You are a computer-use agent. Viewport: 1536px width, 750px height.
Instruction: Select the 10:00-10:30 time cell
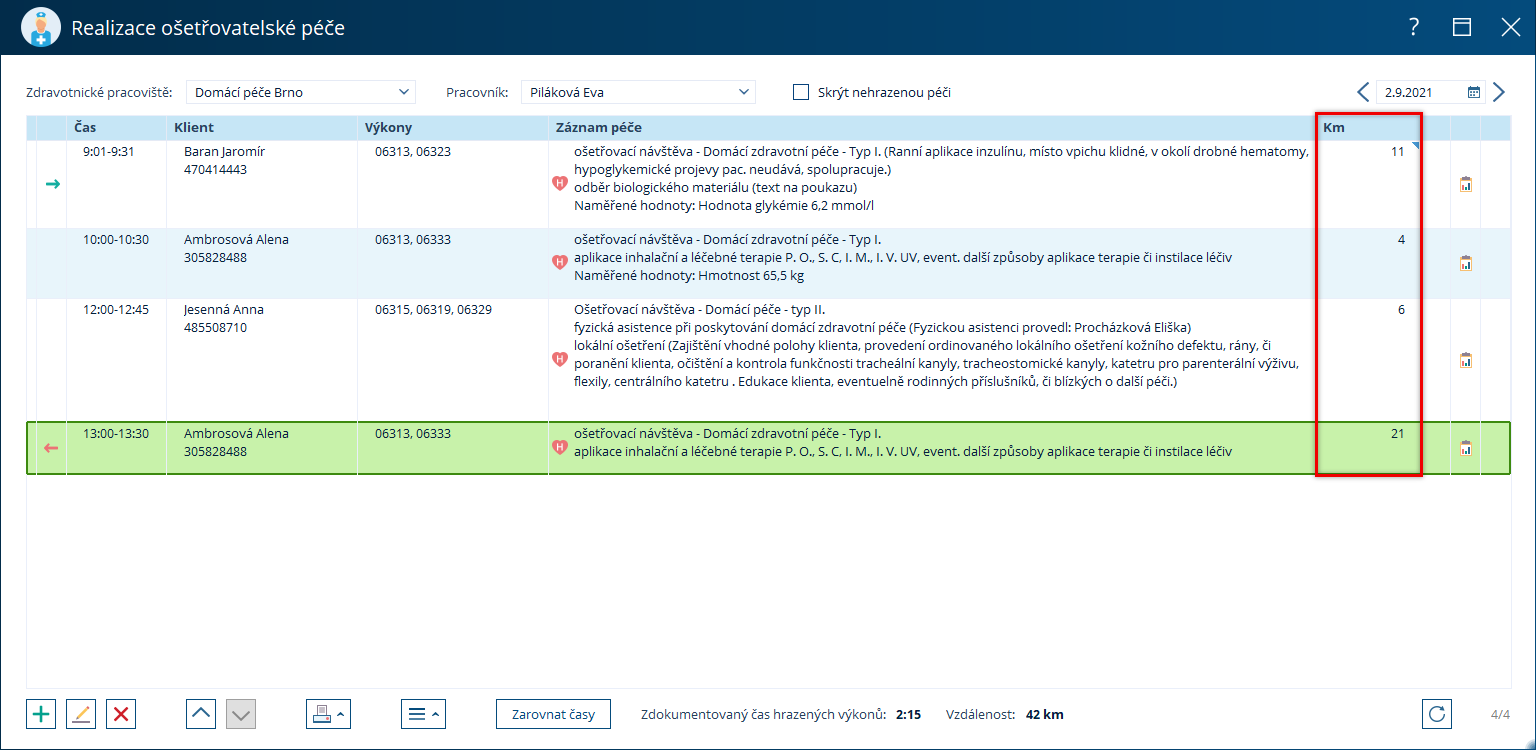tap(116, 240)
